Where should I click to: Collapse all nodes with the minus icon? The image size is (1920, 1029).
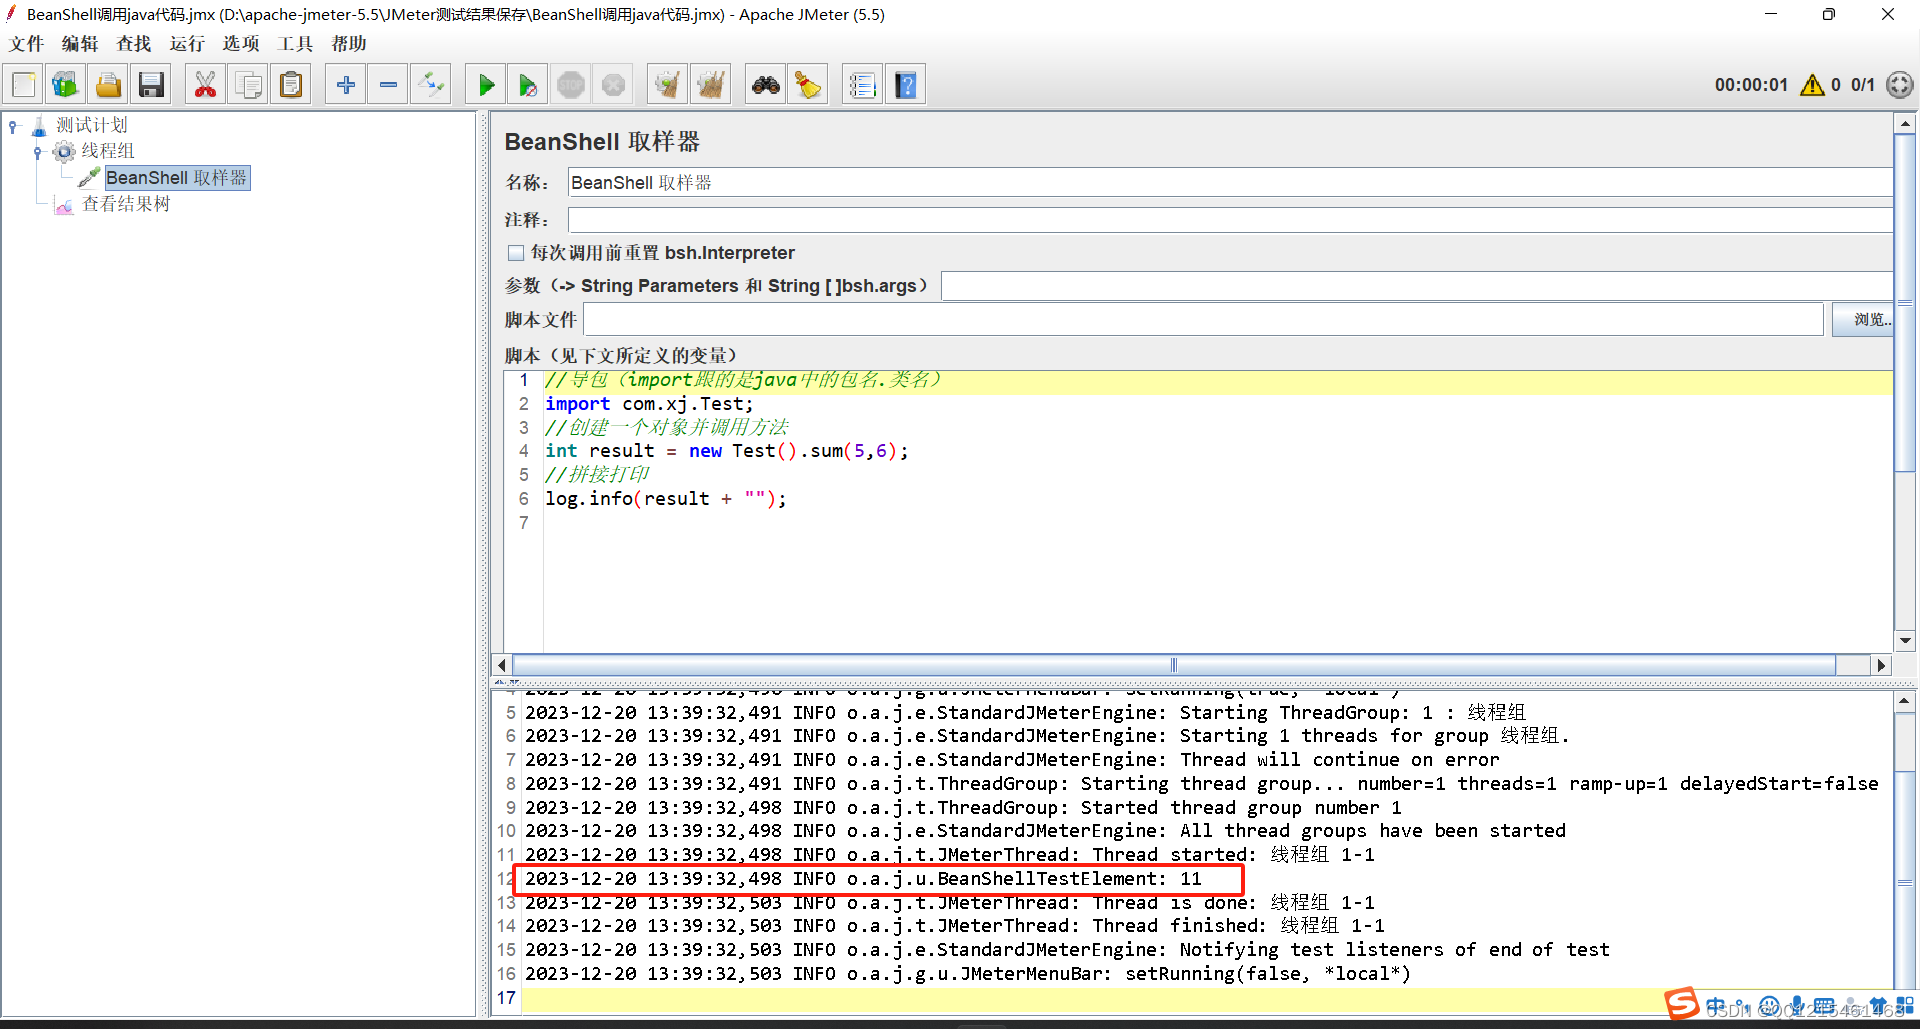388,85
